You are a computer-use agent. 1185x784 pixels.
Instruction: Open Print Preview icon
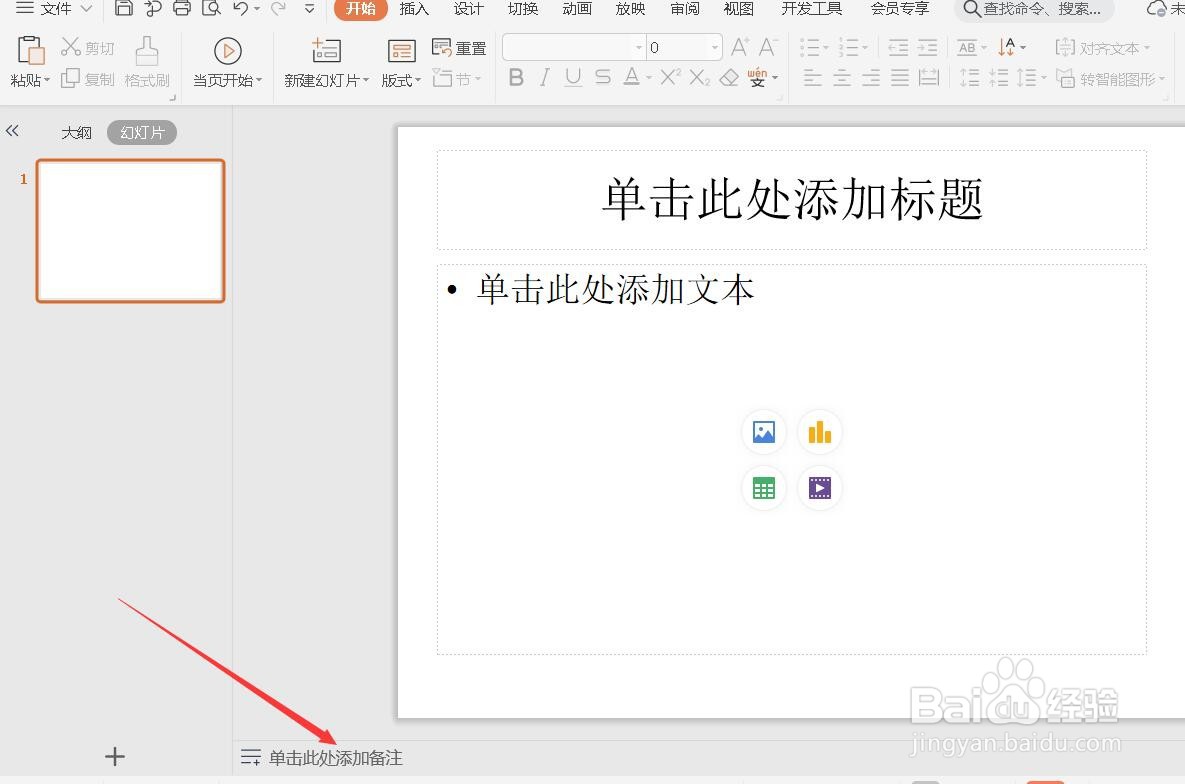tap(212, 8)
